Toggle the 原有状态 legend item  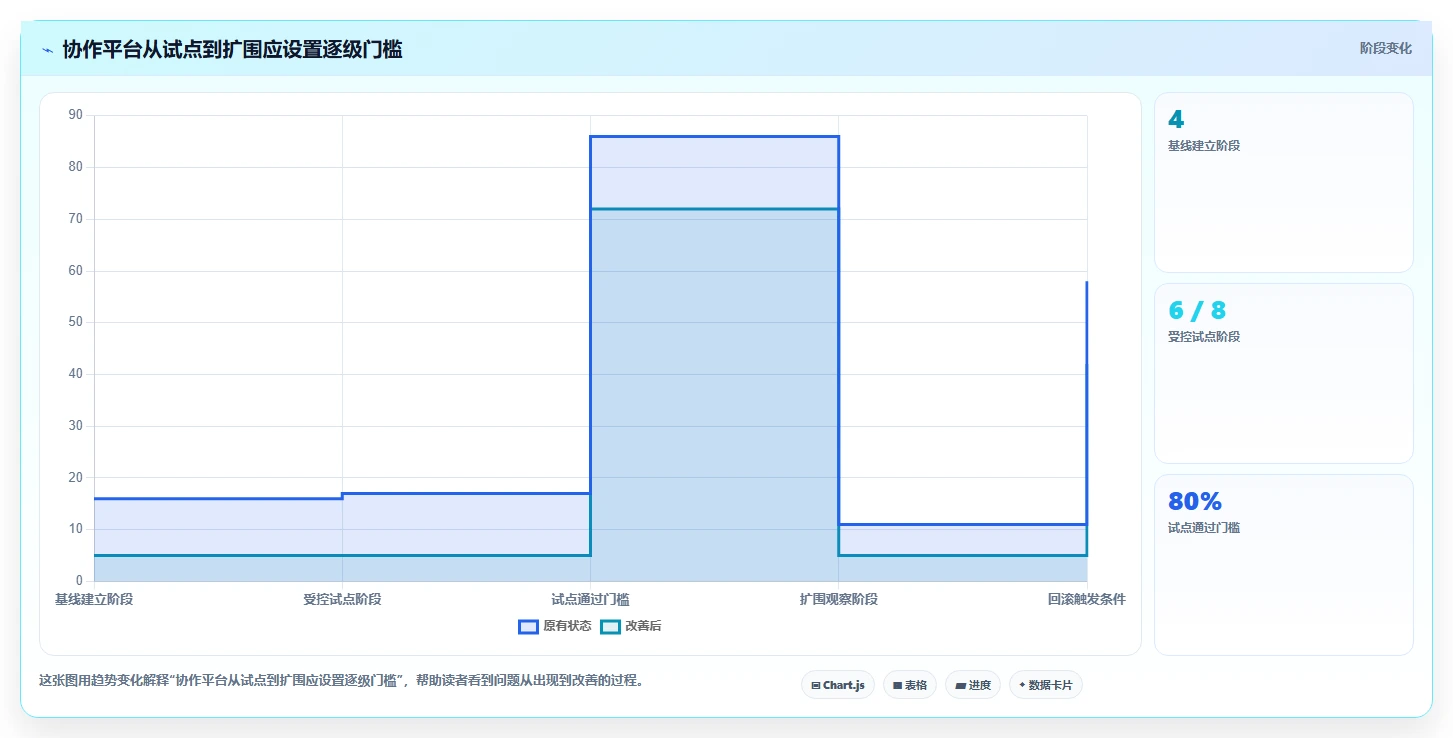555,627
